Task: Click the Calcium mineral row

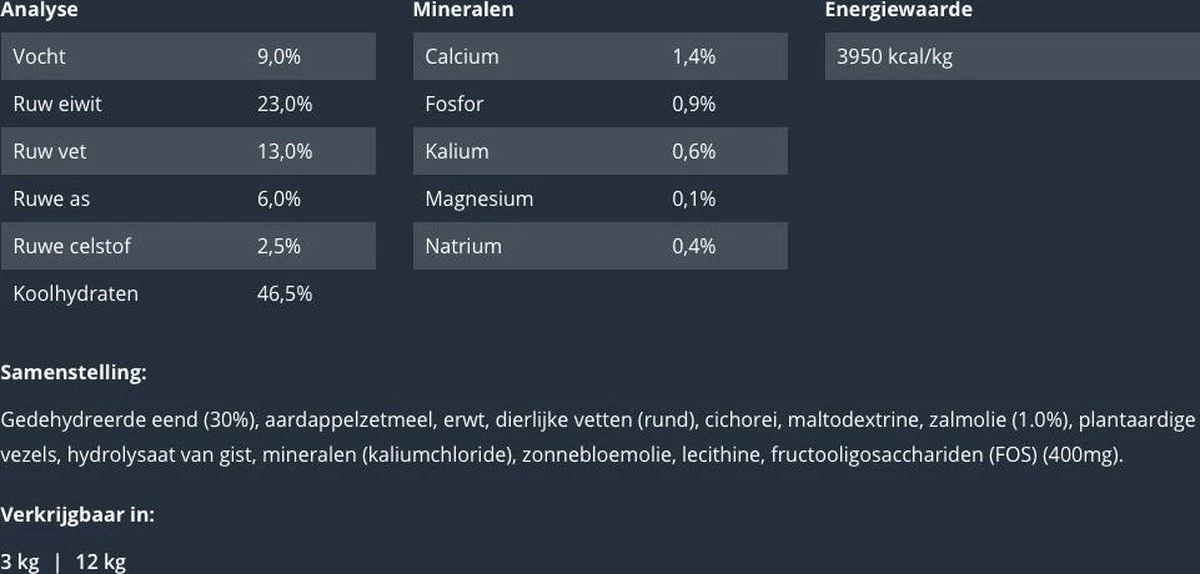Action: tap(599, 57)
